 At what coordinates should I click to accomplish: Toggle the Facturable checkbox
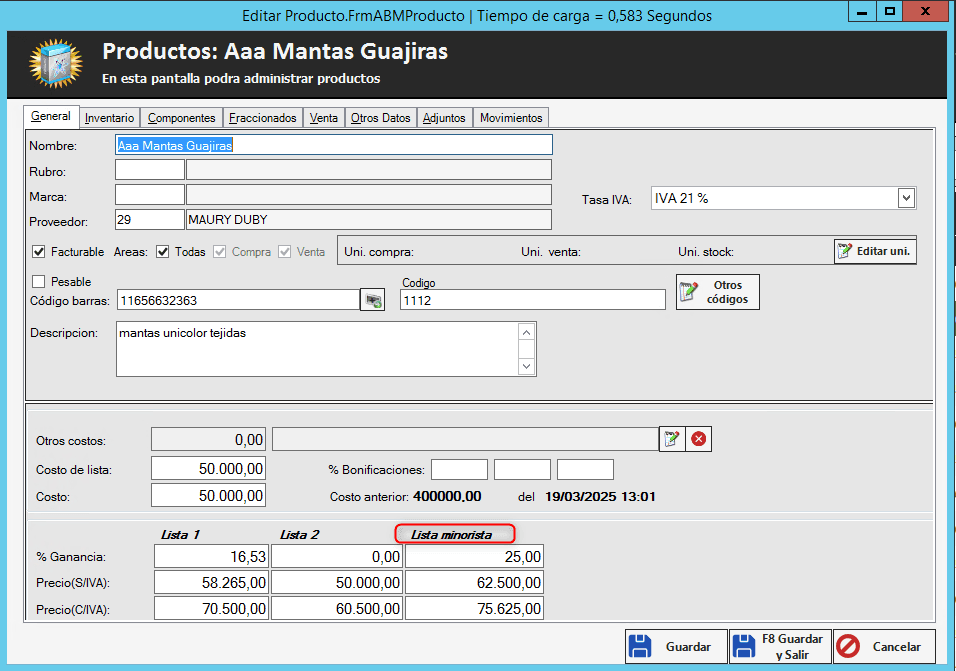[39, 252]
